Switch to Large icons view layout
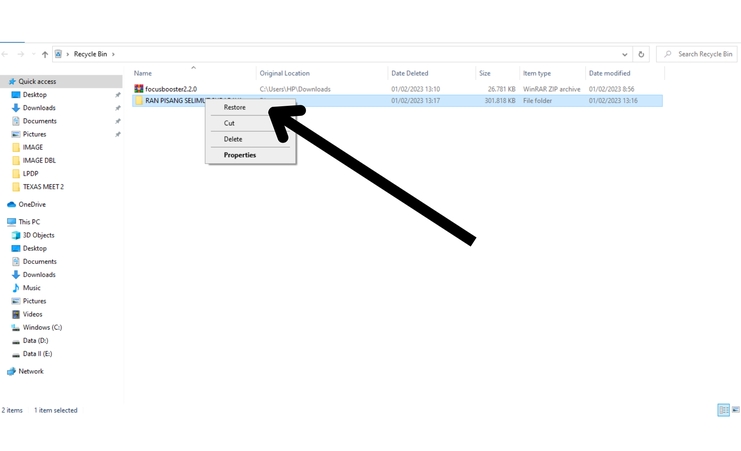The width and height of the screenshot is (741, 451). coord(735,410)
